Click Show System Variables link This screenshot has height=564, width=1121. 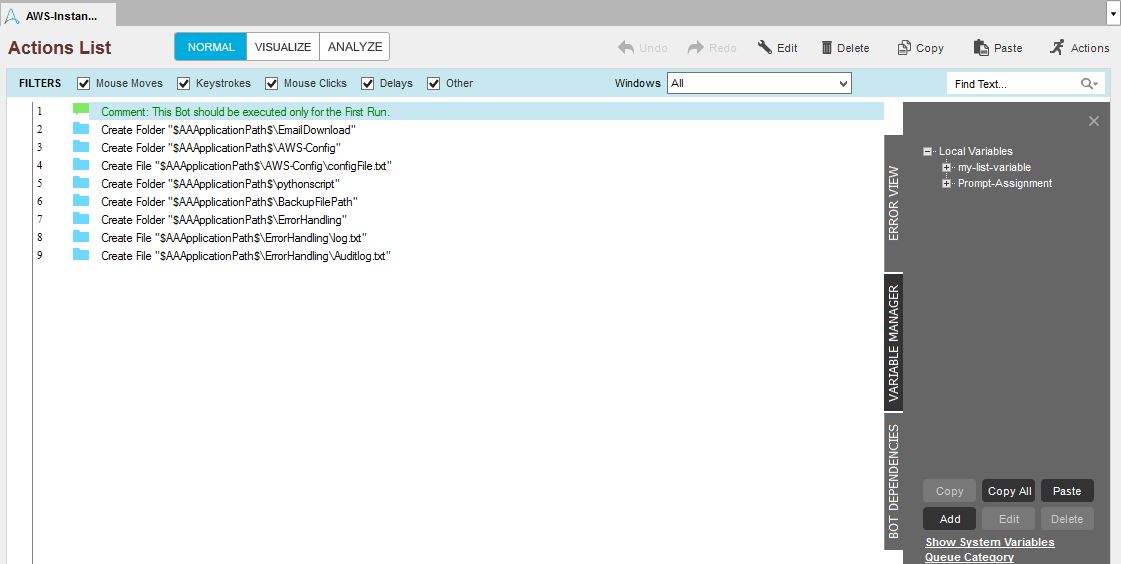click(989, 542)
